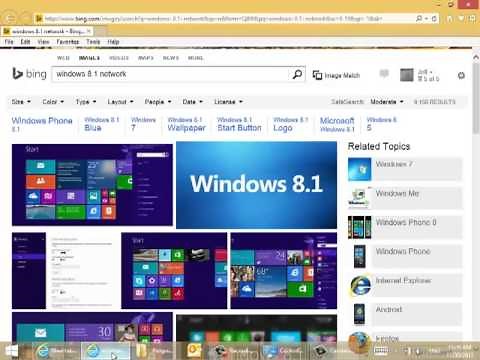Click the touch keyboard tray icon
Viewport: 480px width, 360px height.
coord(381,350)
